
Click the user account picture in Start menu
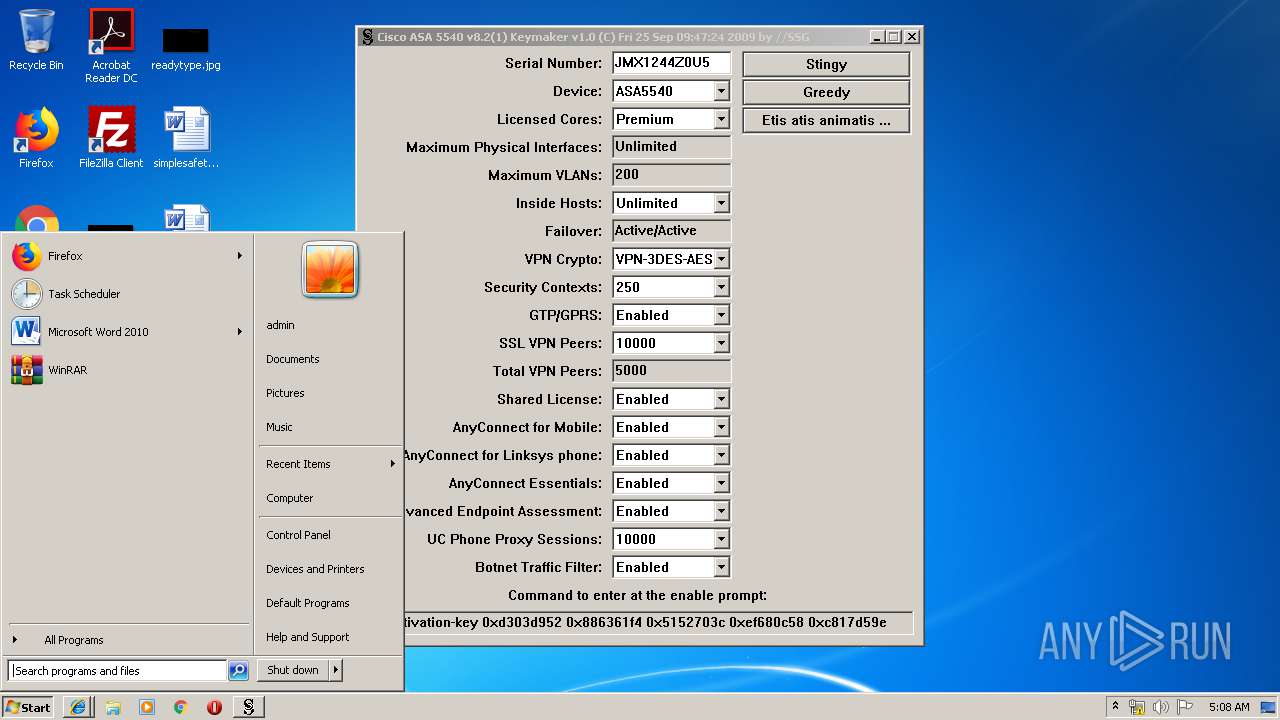[330, 269]
